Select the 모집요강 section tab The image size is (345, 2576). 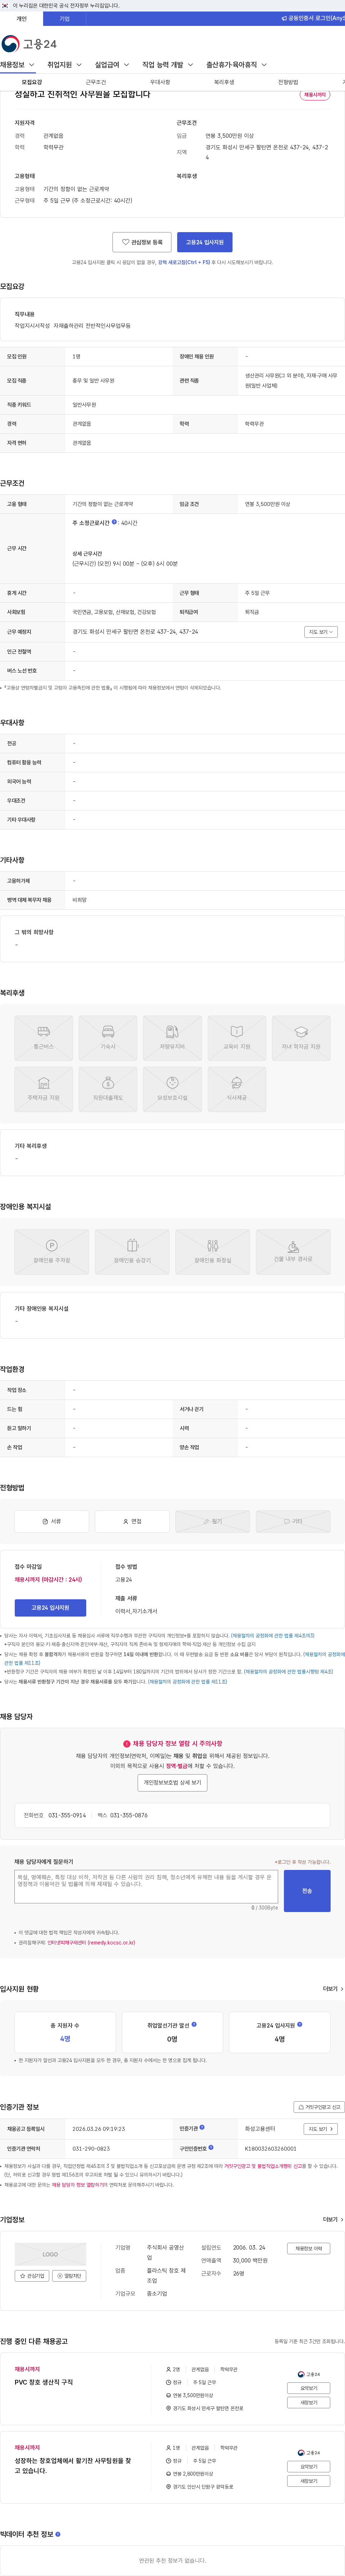[32, 82]
